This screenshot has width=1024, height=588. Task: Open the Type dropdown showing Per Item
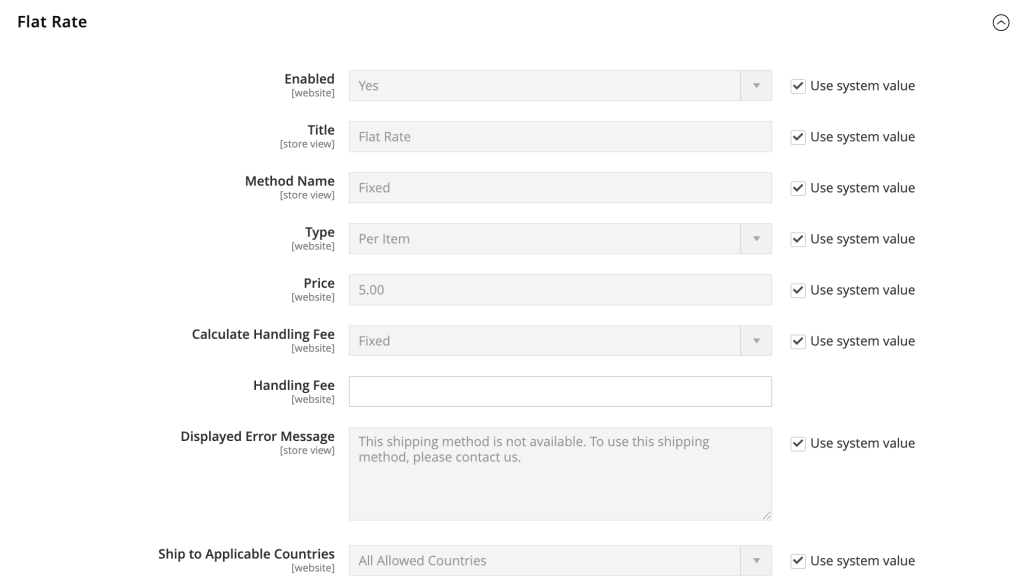tap(560, 238)
